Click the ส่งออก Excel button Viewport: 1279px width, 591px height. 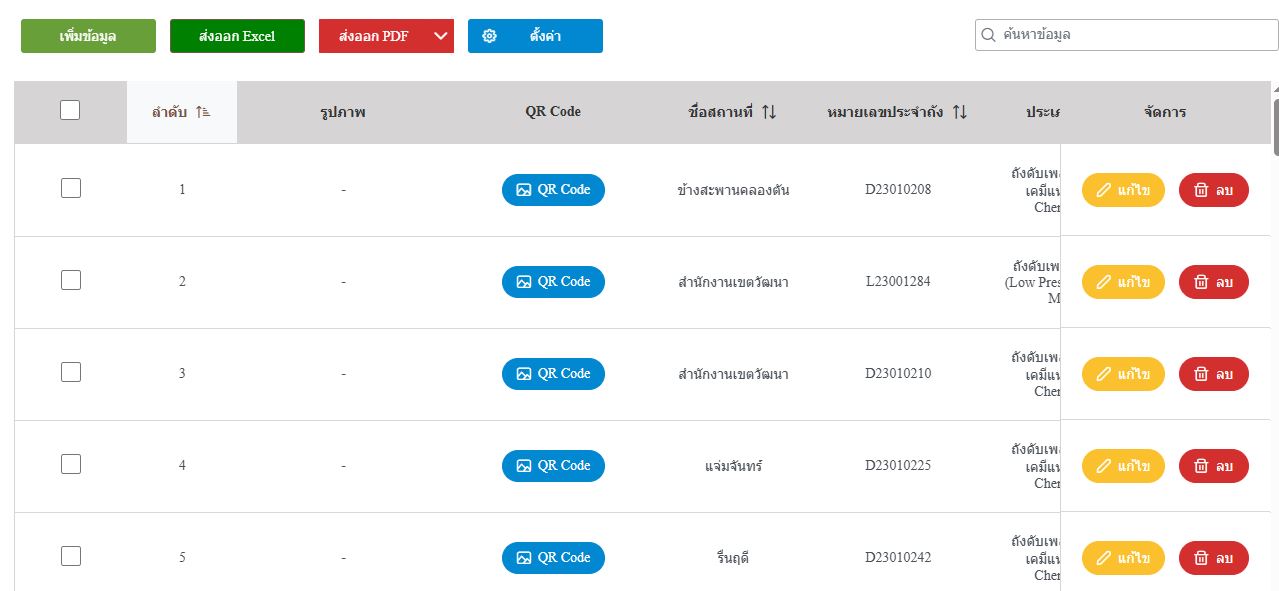pos(237,36)
